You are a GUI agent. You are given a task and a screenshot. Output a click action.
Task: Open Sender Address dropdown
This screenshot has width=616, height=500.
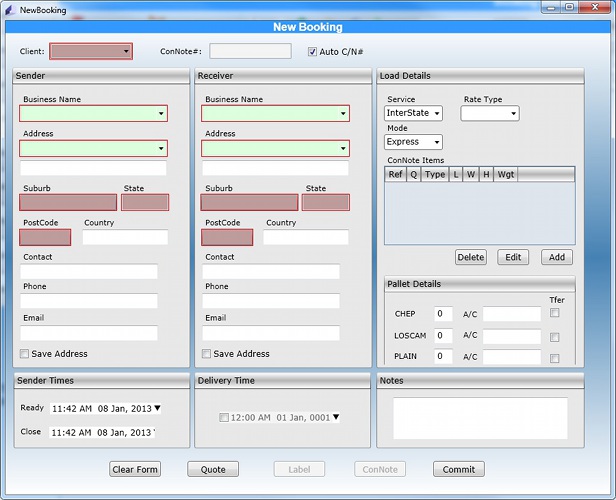94,148
